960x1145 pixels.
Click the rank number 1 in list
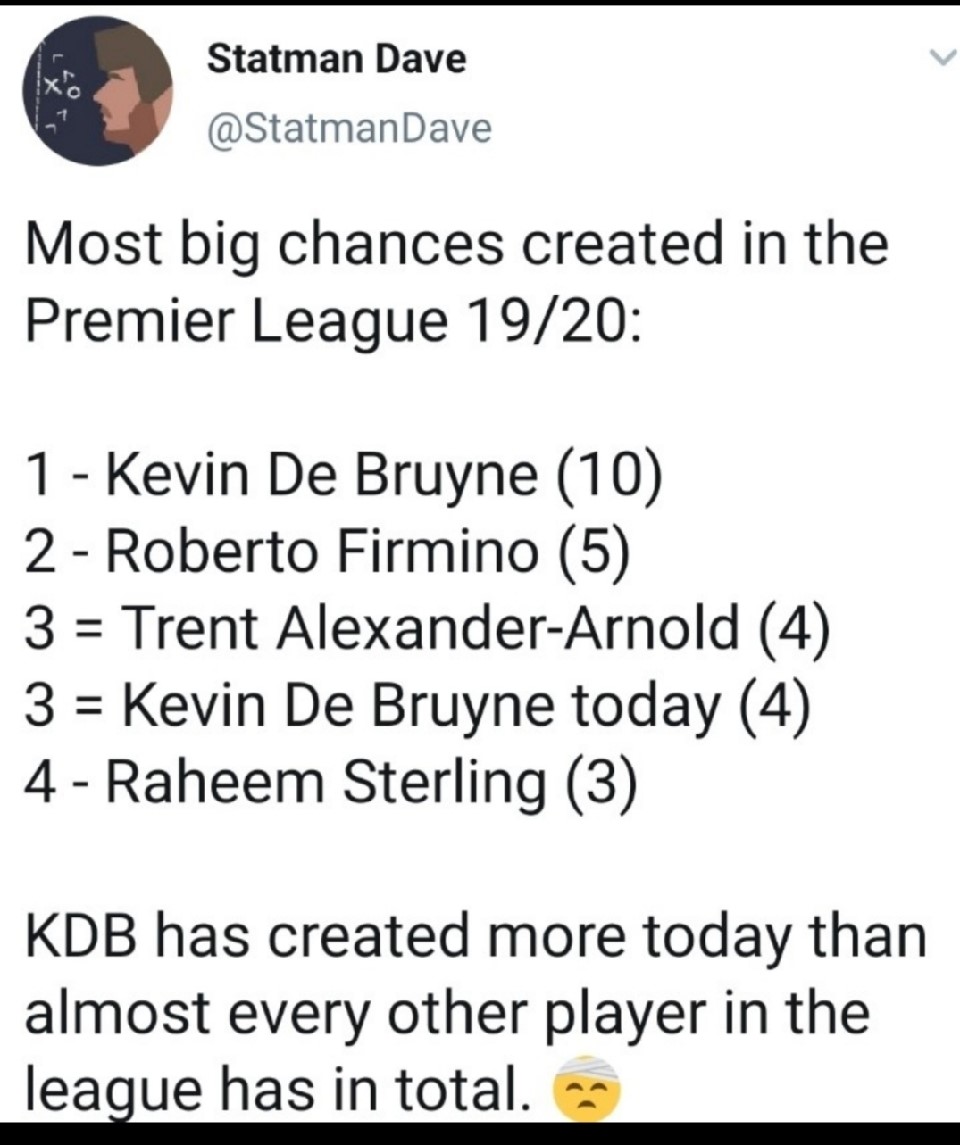click(39, 475)
